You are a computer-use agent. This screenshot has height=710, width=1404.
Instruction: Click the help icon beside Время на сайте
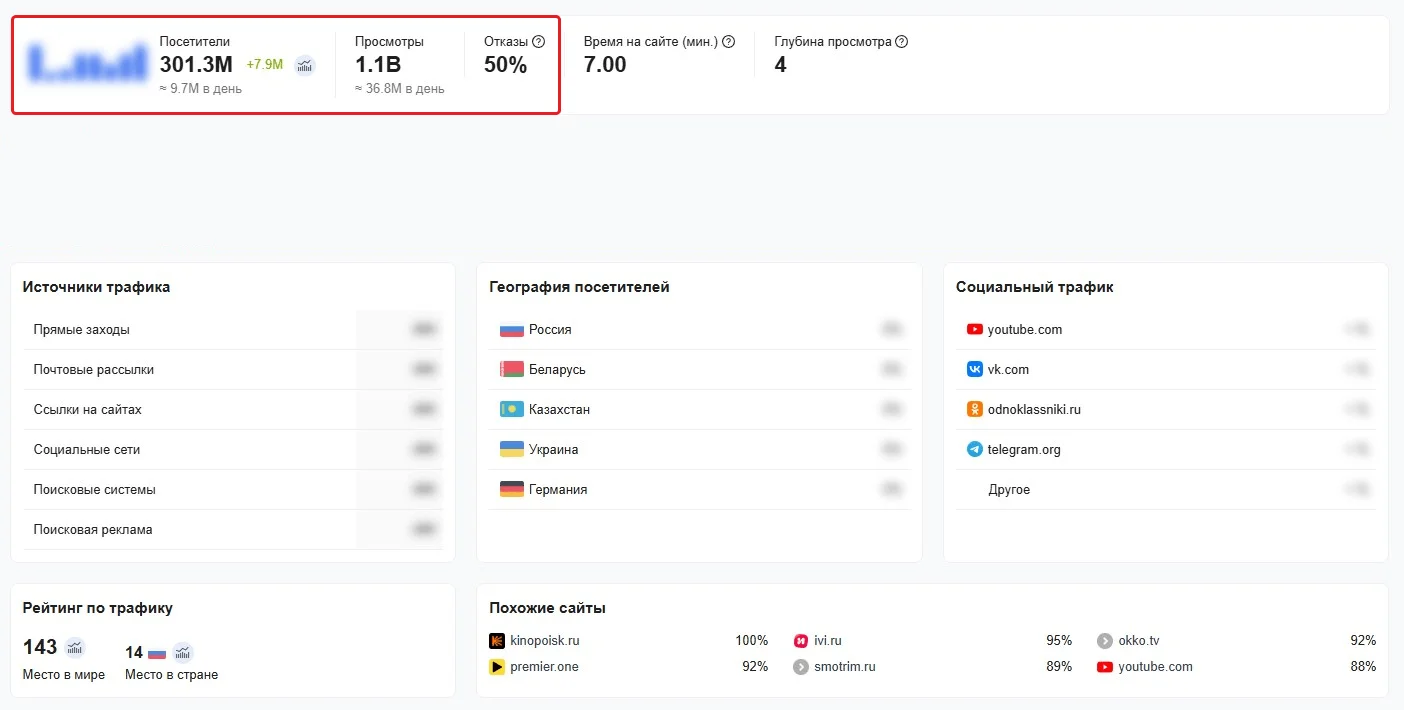(729, 42)
